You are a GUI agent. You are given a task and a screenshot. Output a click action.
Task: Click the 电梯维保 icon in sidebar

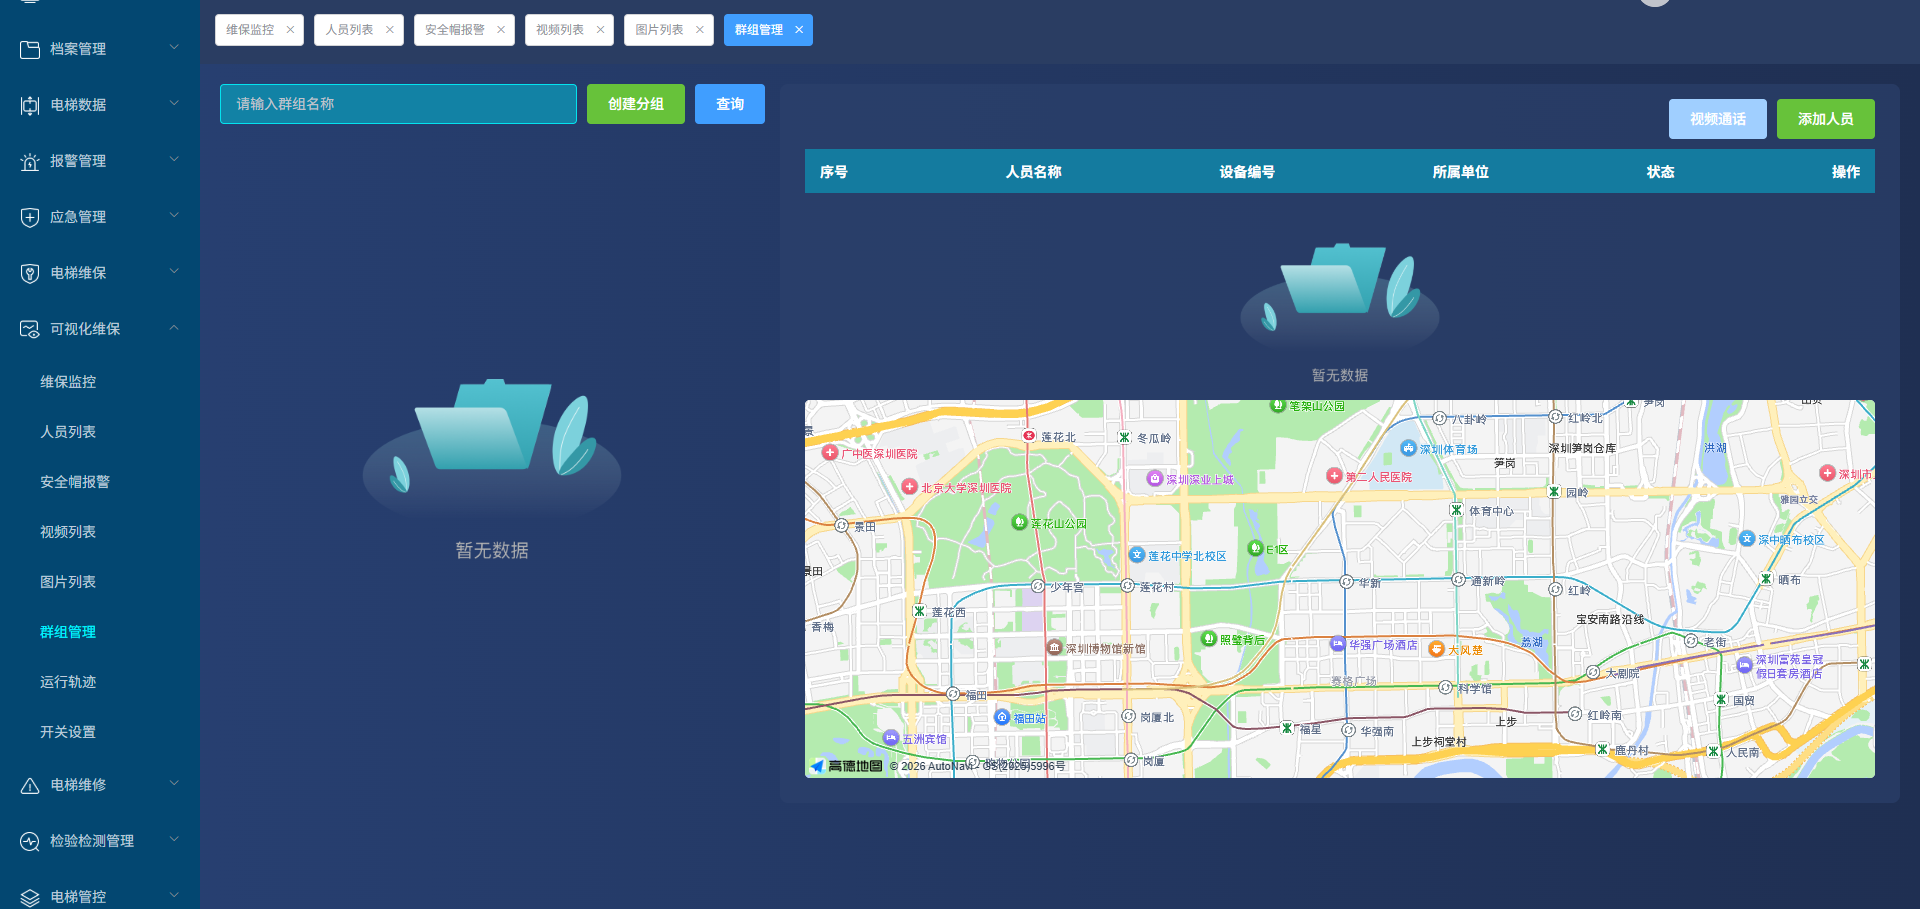pos(30,273)
